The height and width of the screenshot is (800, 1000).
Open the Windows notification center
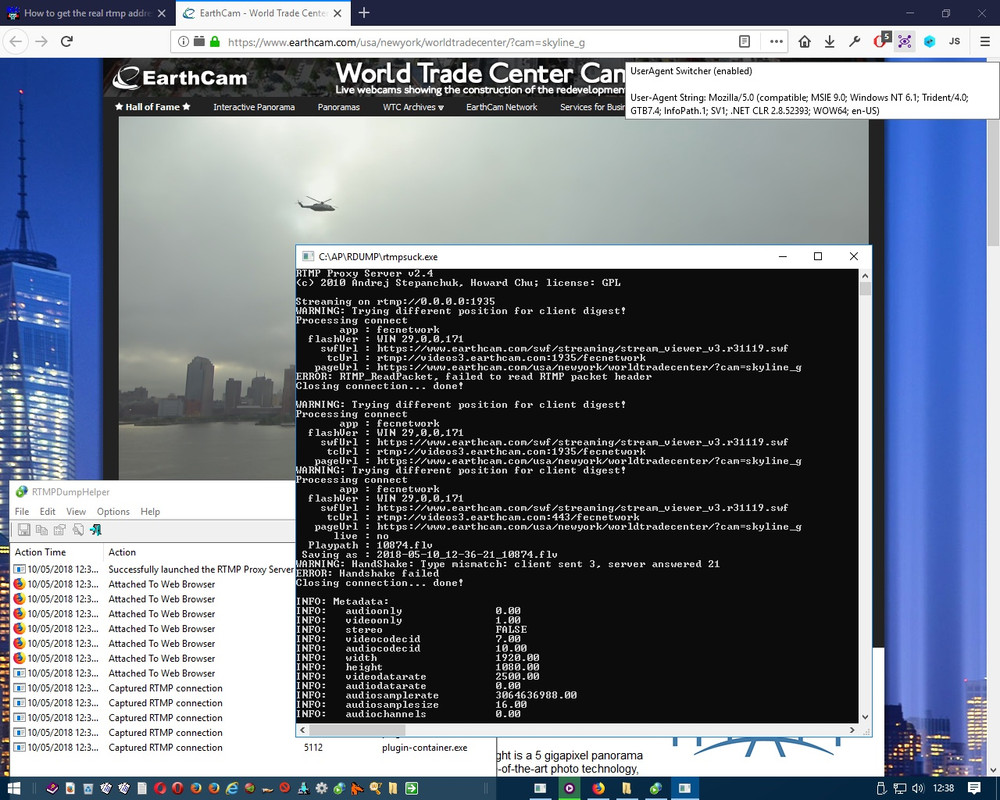point(974,789)
